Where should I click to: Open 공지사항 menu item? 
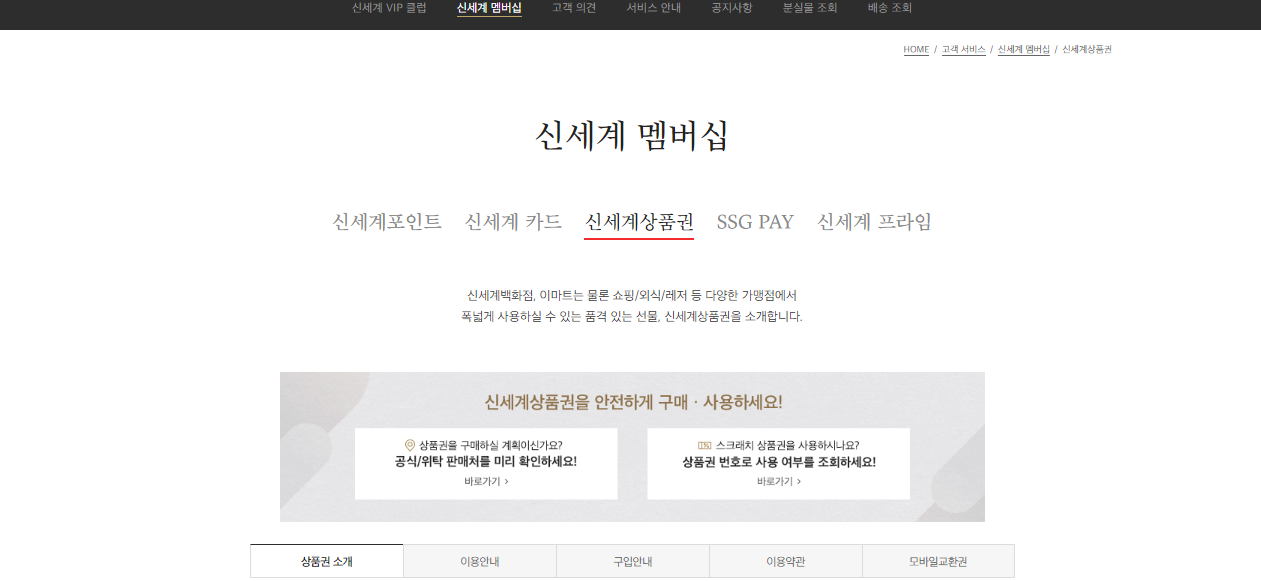731,8
